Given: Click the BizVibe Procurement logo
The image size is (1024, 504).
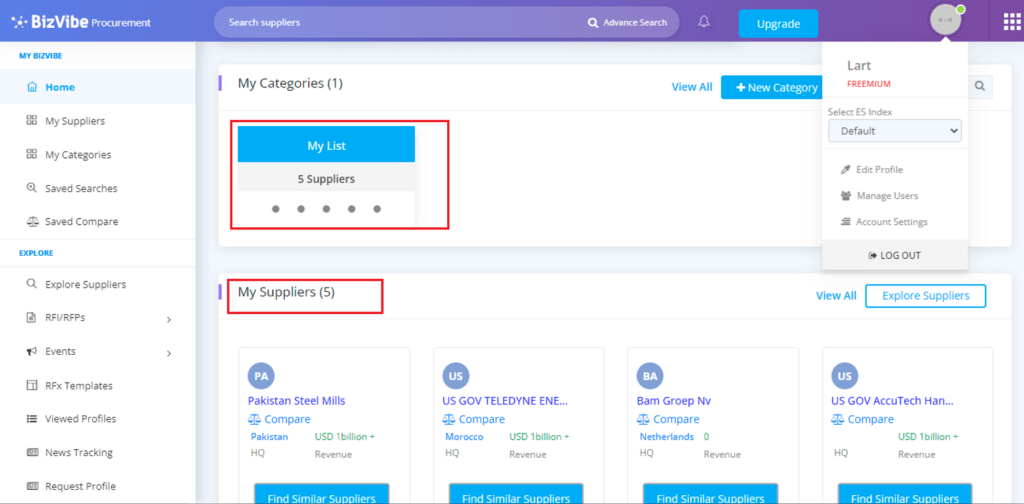Looking at the screenshot, I should click(x=81, y=22).
